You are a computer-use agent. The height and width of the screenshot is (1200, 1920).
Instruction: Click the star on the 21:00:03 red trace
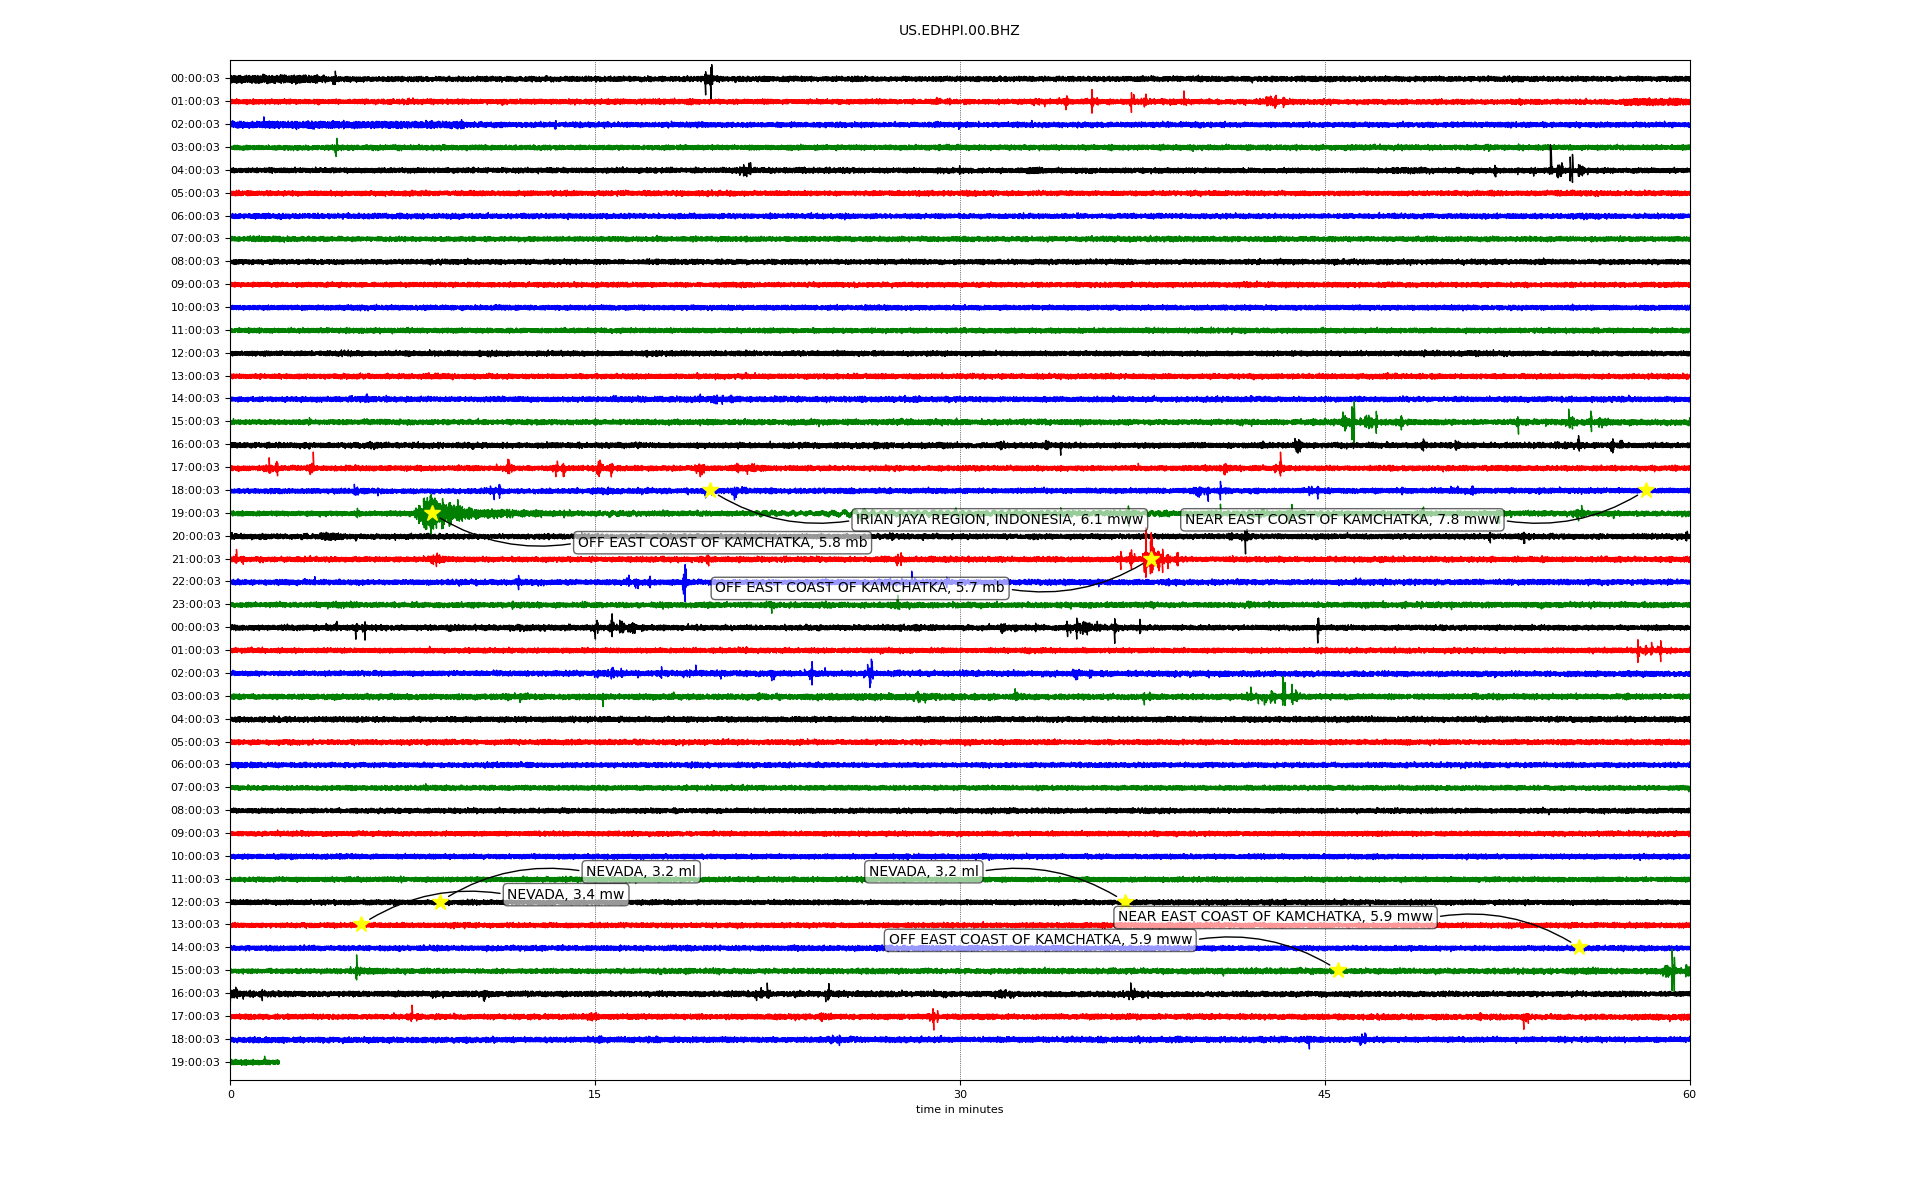(1150, 559)
